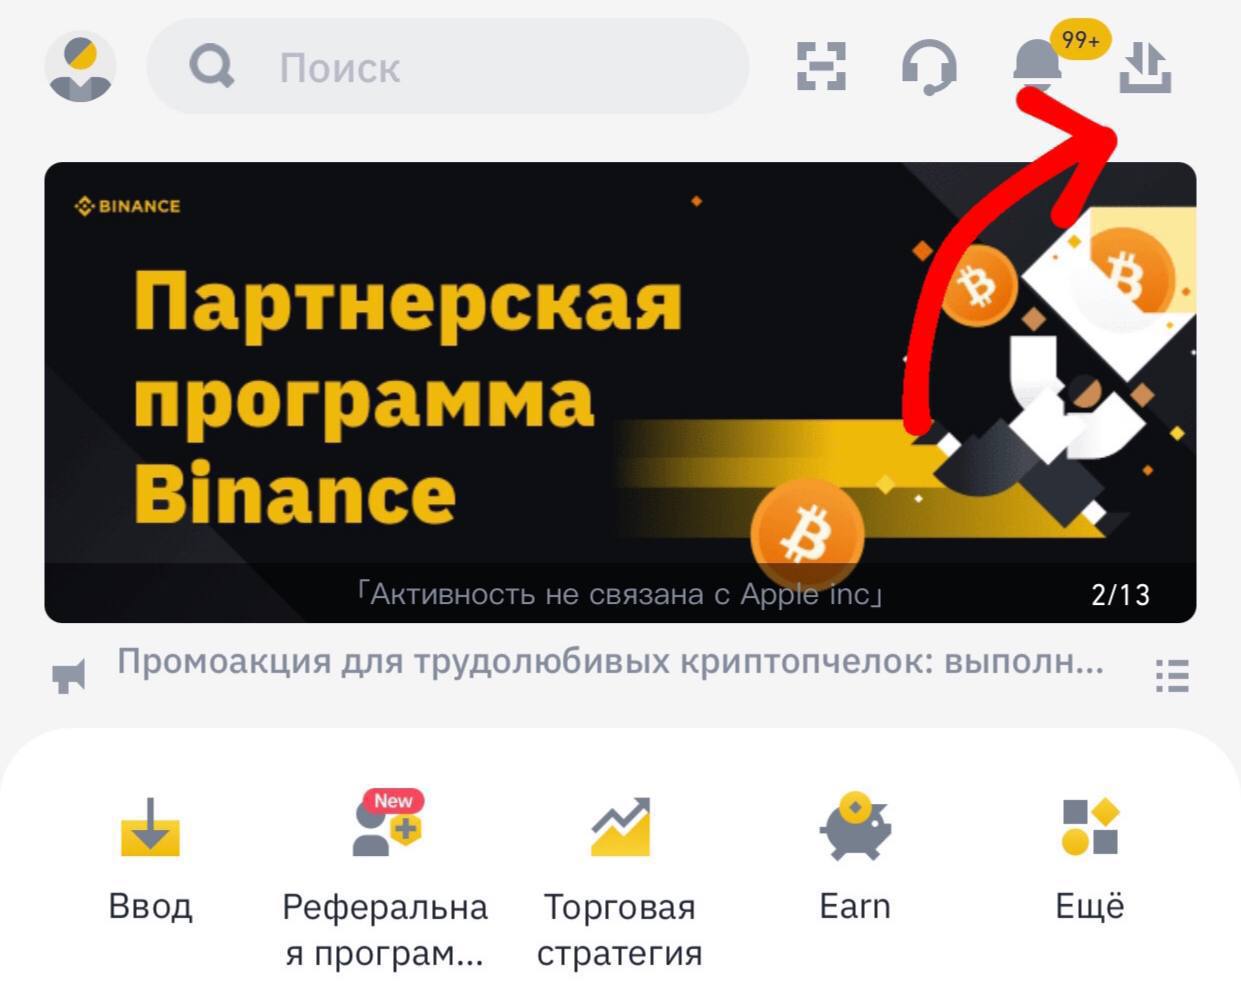
Task: Open the Промоакция для трудолюбивых криптопчелок announcement
Action: (x=610, y=662)
